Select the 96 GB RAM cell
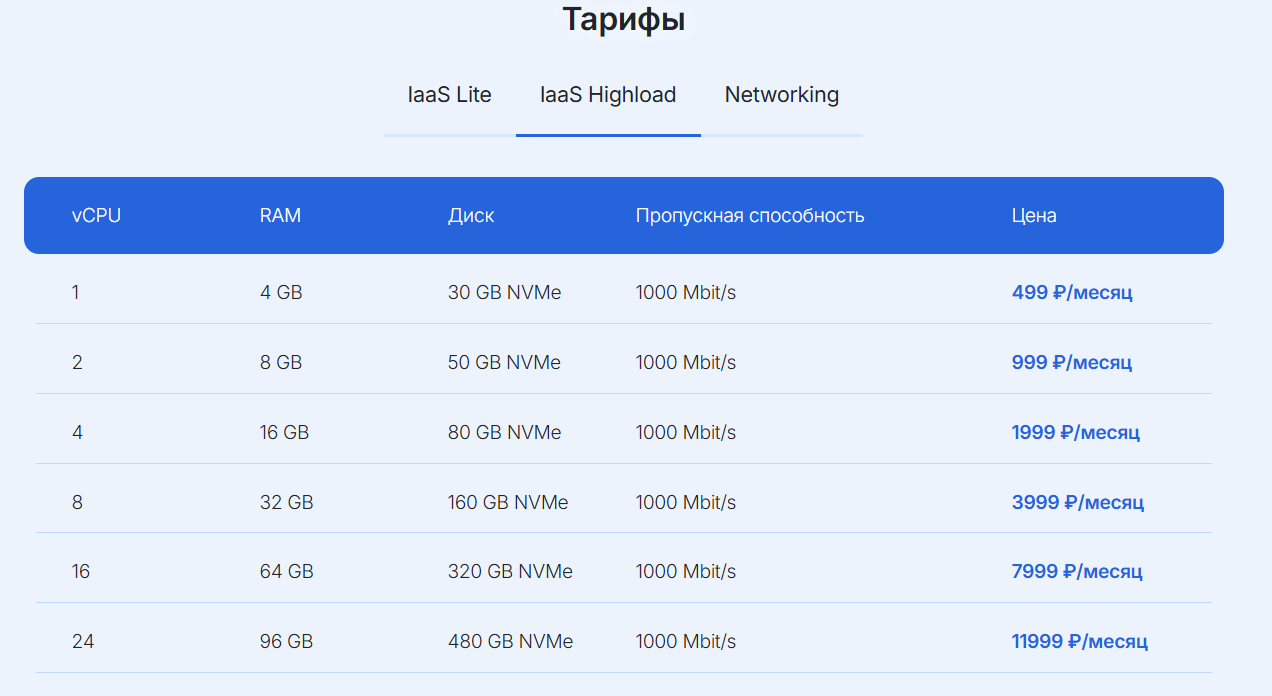Screen dimensions: 1272x696 tap(286, 642)
